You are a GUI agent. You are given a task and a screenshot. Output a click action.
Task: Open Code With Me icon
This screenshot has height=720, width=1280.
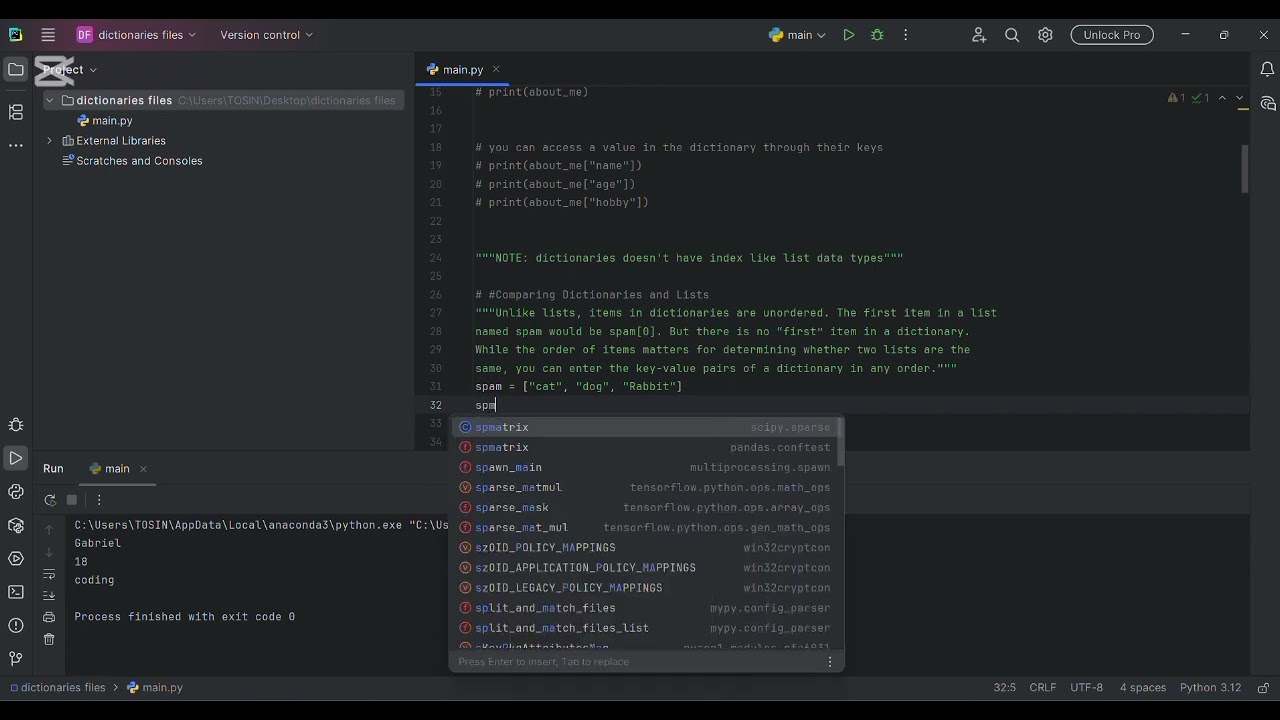click(978, 35)
